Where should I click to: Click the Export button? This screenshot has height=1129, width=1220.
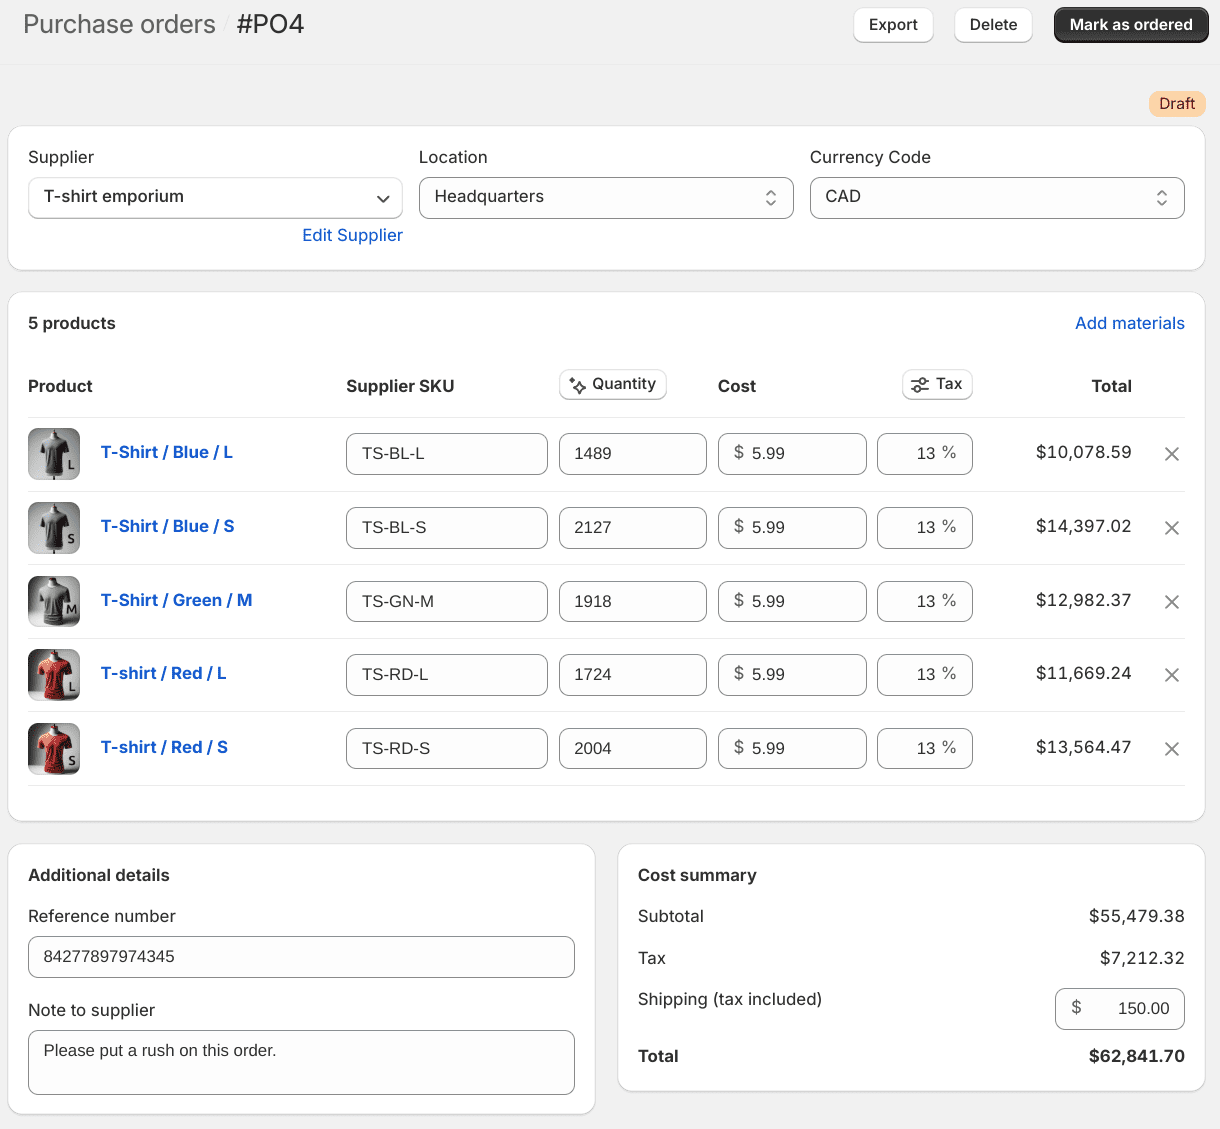(x=893, y=25)
